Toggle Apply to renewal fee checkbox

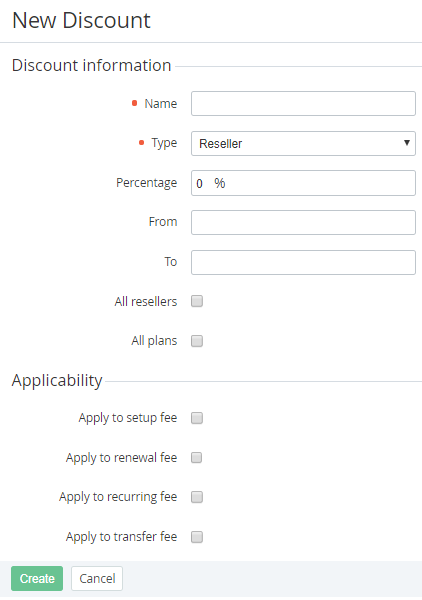197,457
